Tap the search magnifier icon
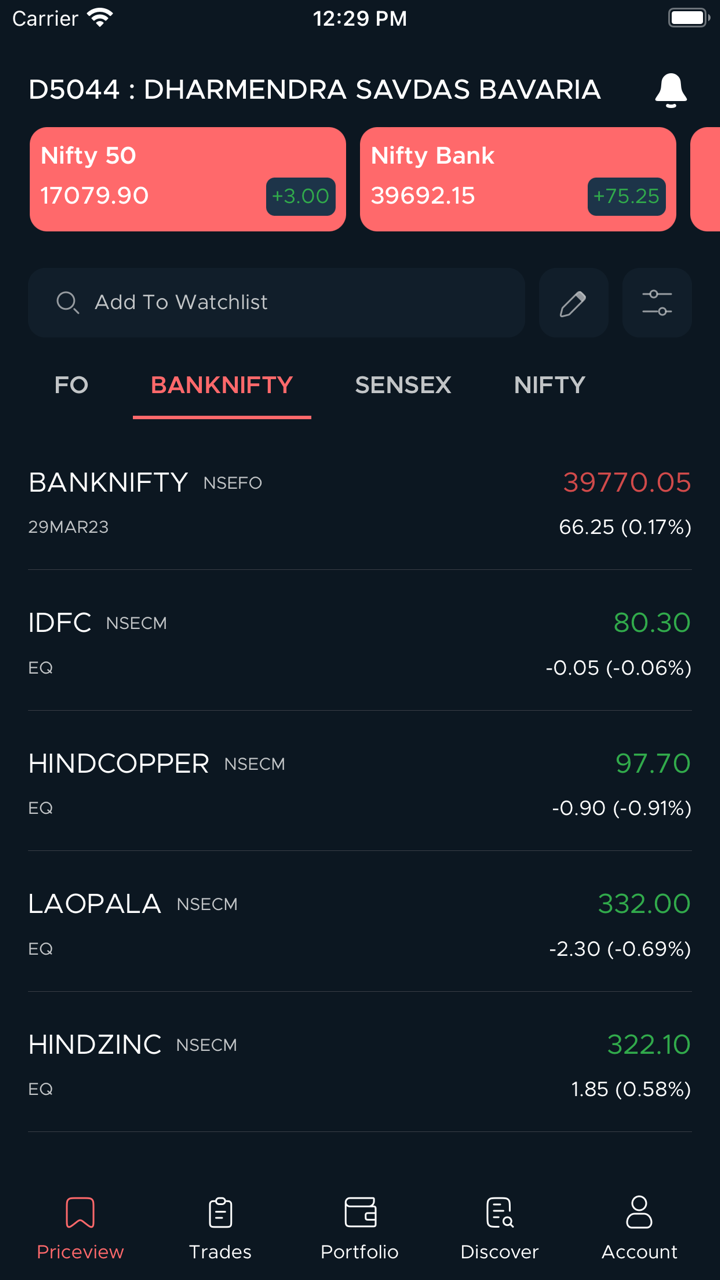 [x=67, y=303]
